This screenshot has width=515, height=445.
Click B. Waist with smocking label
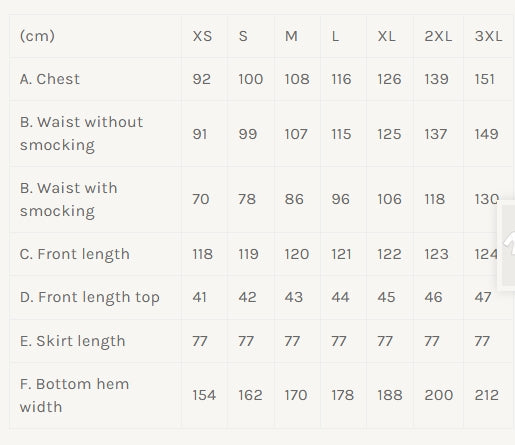point(68,199)
